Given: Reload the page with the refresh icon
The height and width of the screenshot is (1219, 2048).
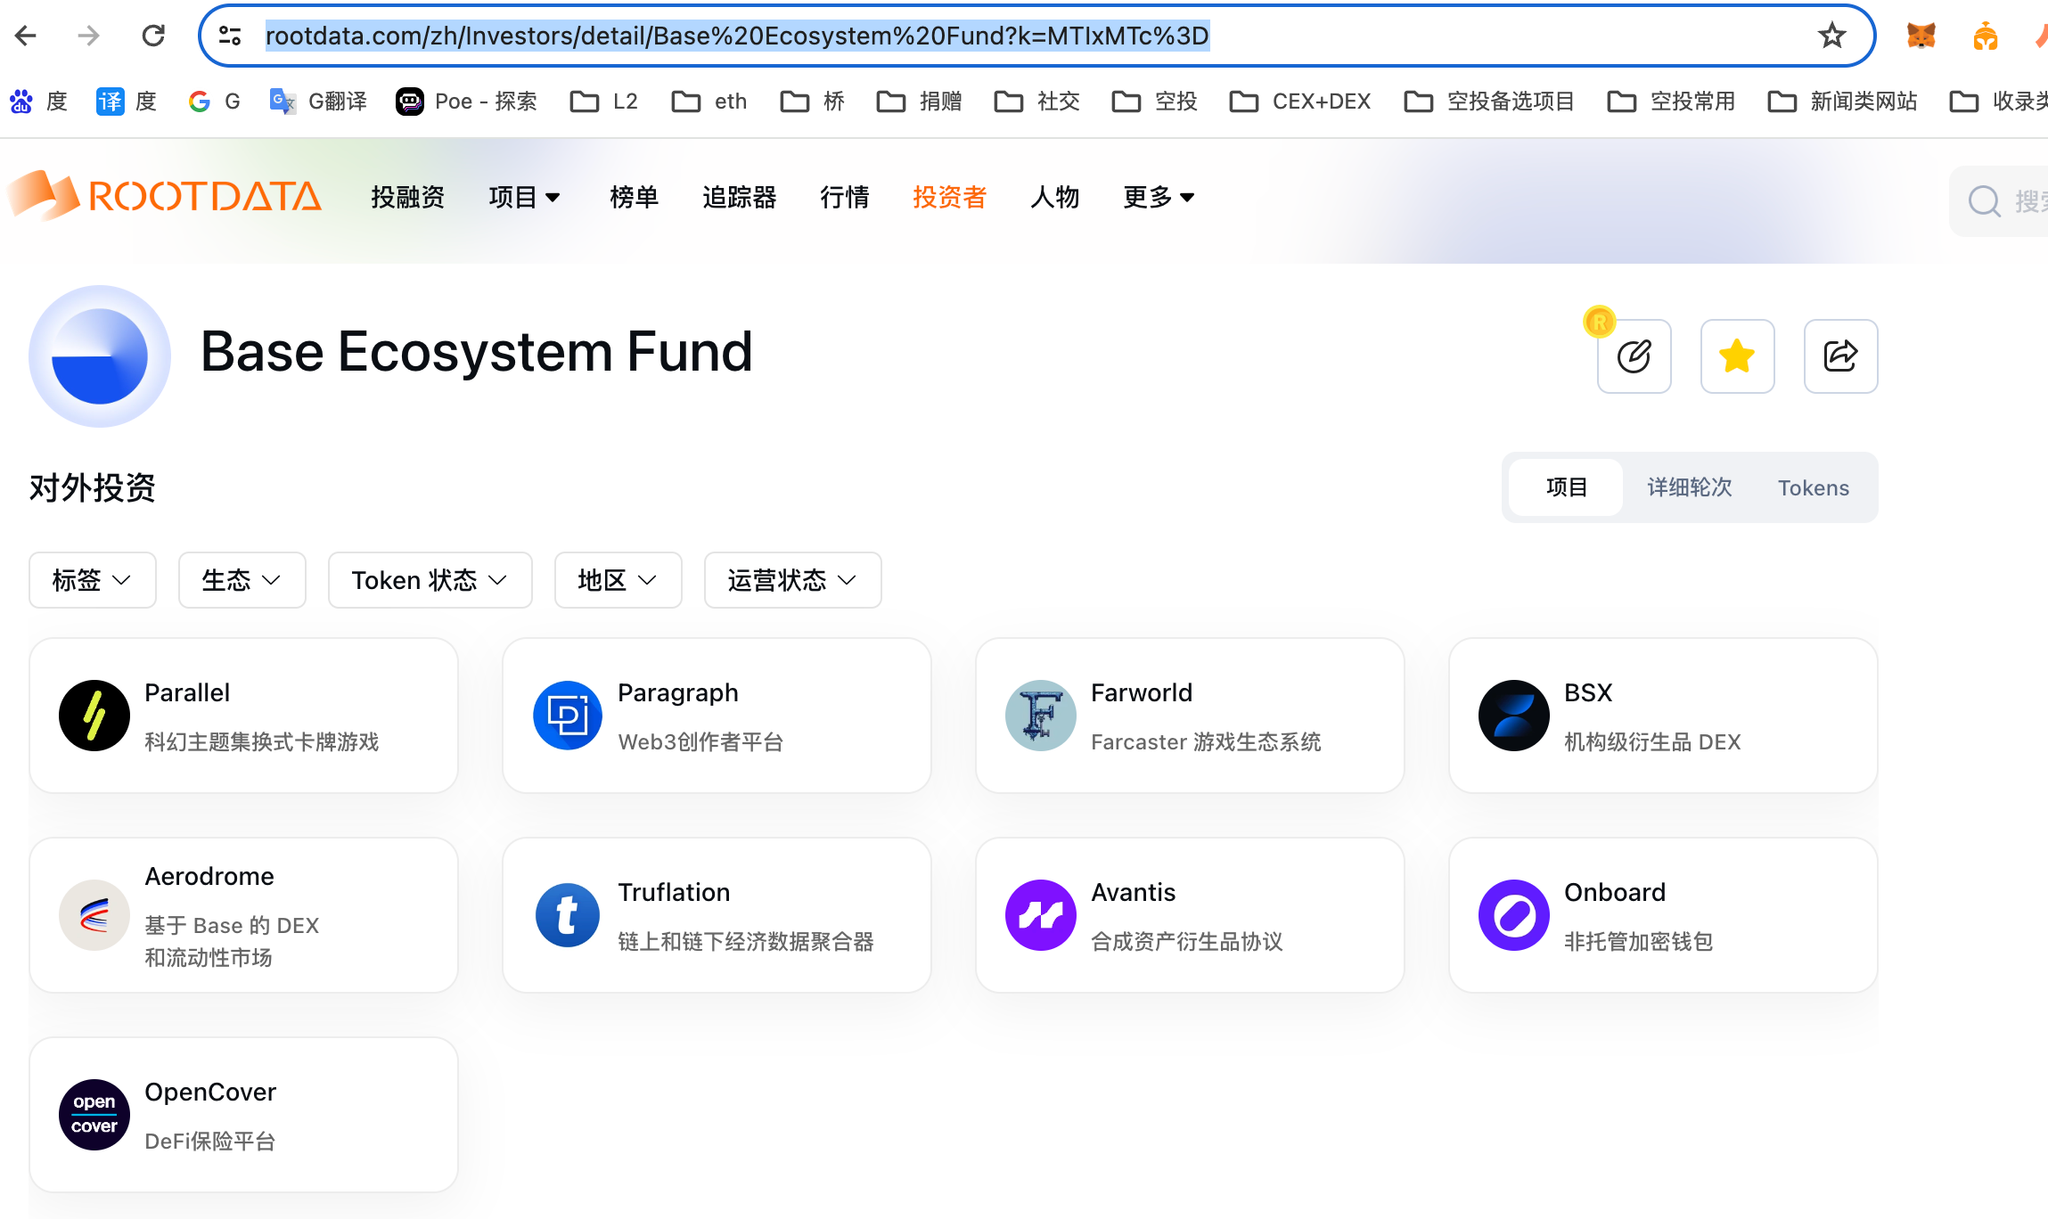Looking at the screenshot, I should point(153,34).
